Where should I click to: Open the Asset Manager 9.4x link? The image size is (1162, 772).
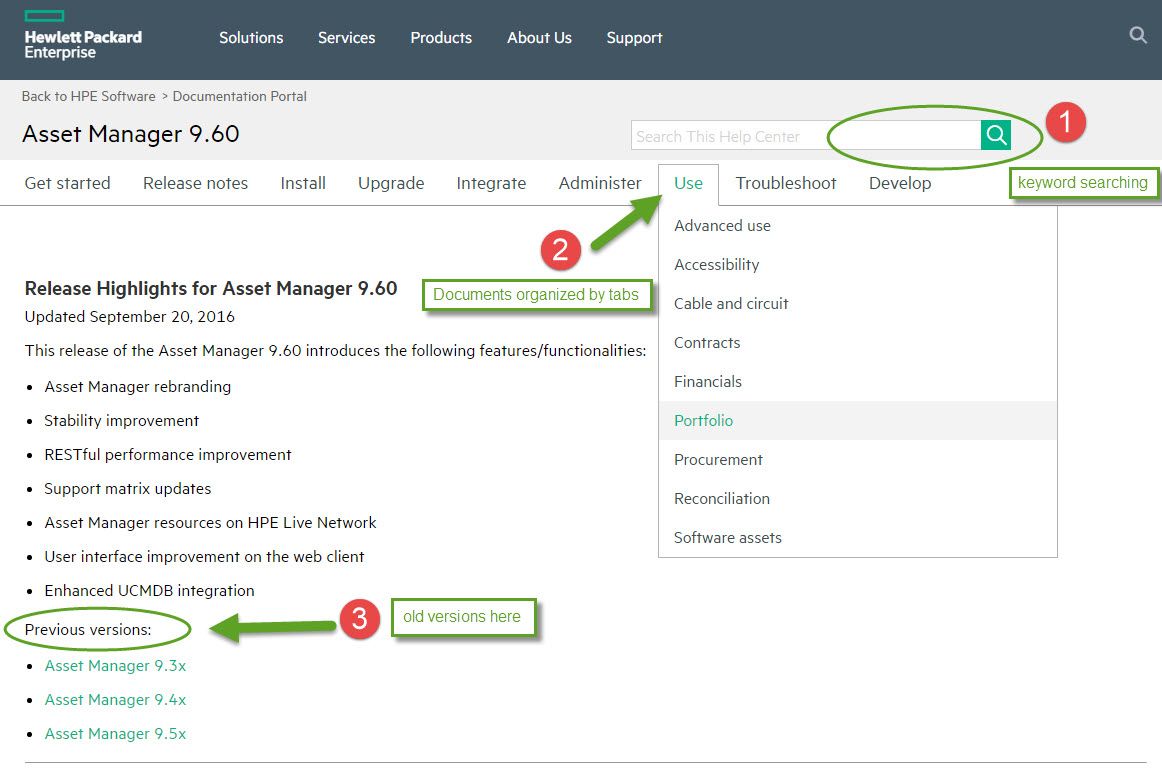coord(116,700)
